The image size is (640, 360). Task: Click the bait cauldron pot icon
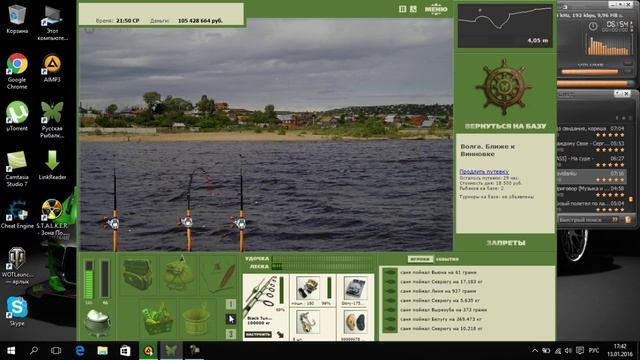[x=97, y=322]
